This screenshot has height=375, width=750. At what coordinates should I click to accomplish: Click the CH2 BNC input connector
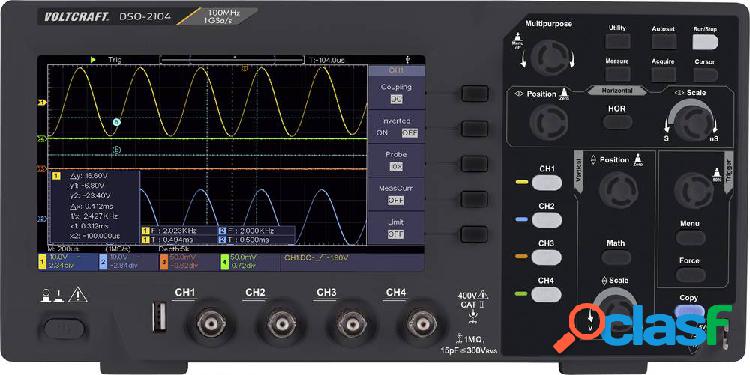click(x=281, y=323)
